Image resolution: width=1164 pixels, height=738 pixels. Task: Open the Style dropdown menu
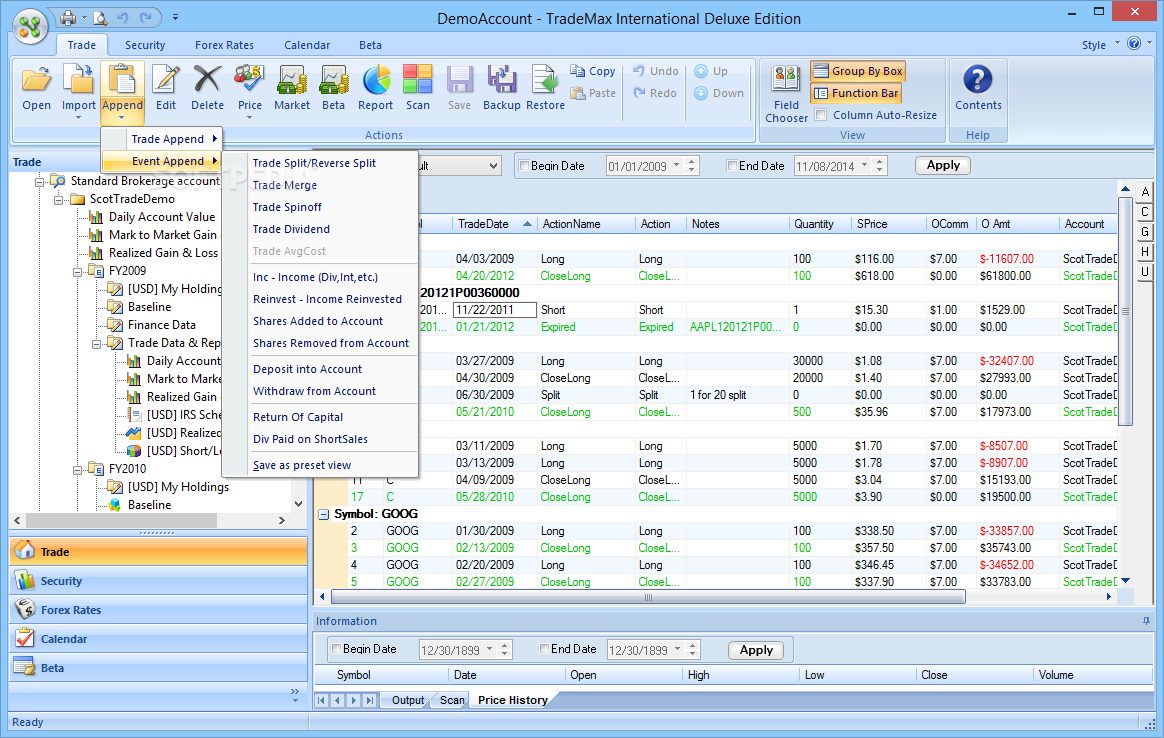click(1100, 45)
